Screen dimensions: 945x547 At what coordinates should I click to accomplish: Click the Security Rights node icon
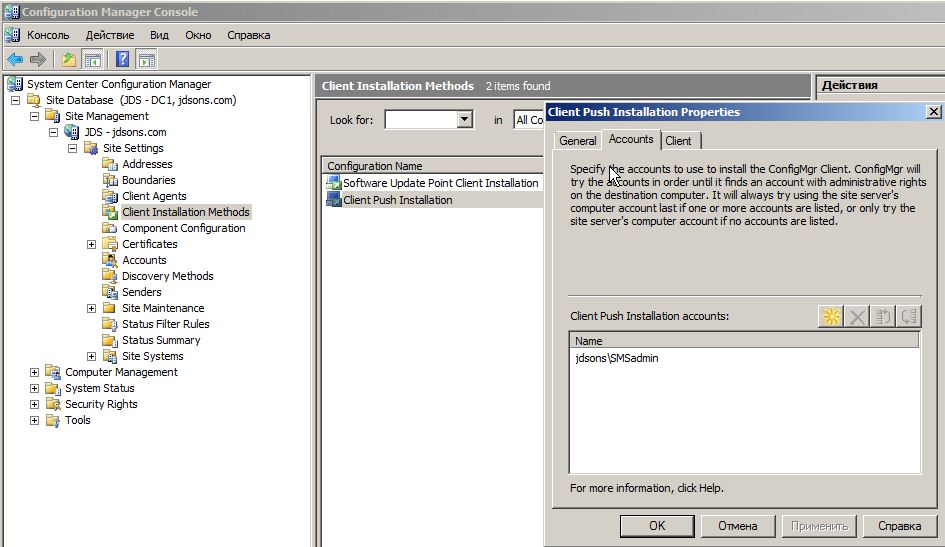click(53, 404)
